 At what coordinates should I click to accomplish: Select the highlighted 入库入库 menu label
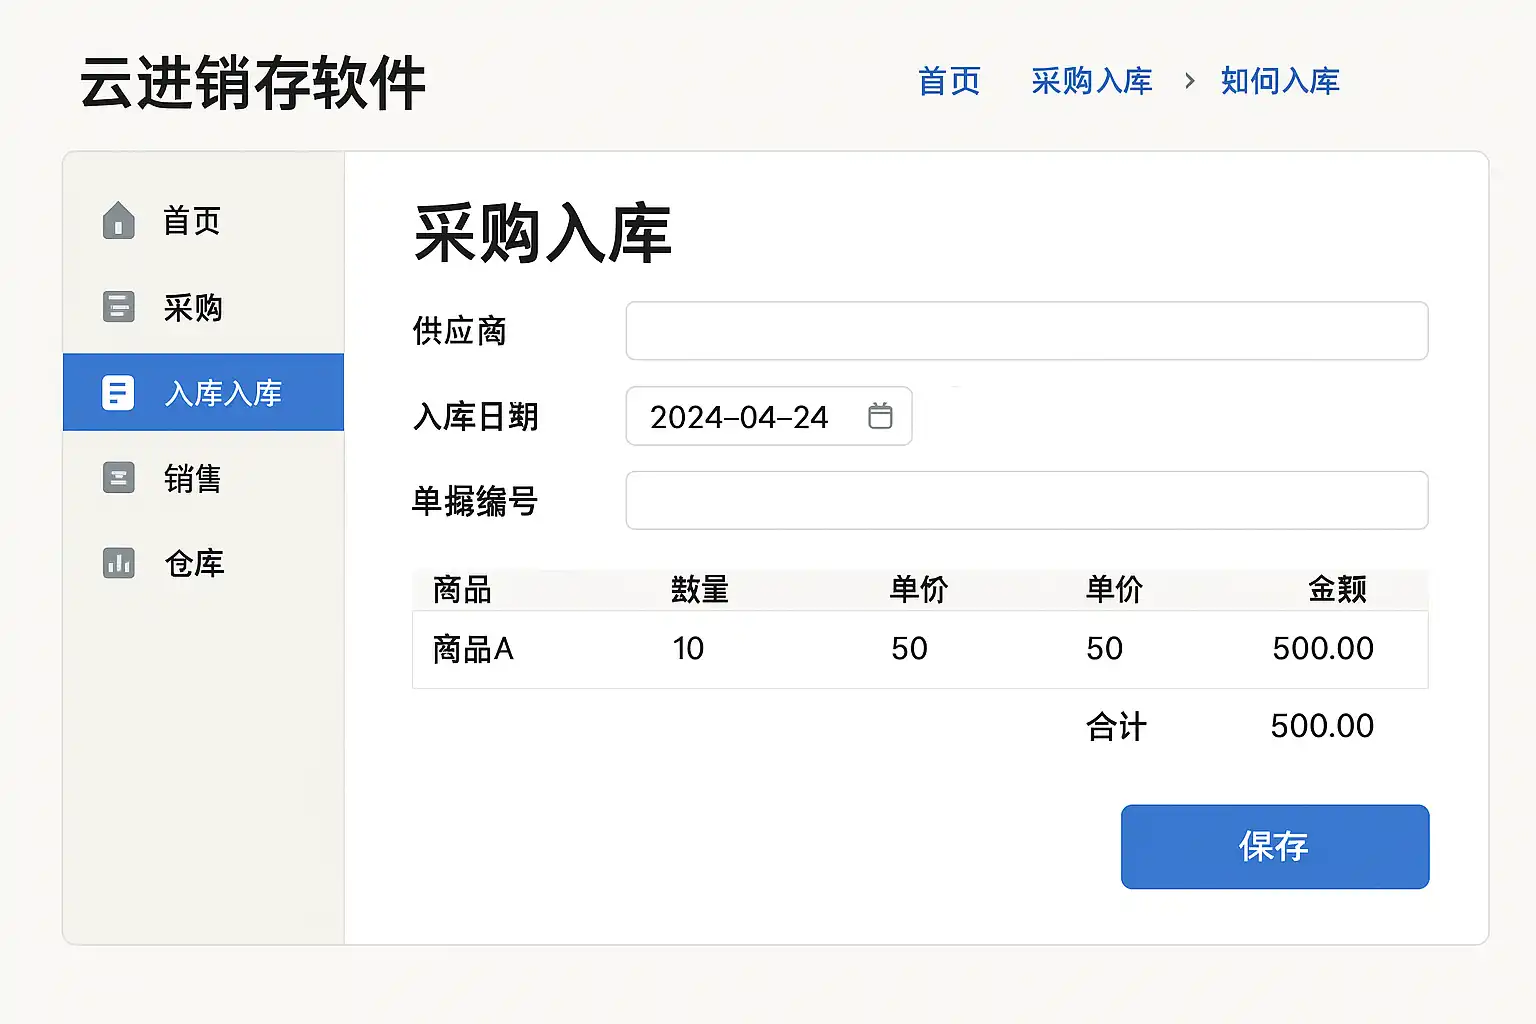[x=223, y=393]
